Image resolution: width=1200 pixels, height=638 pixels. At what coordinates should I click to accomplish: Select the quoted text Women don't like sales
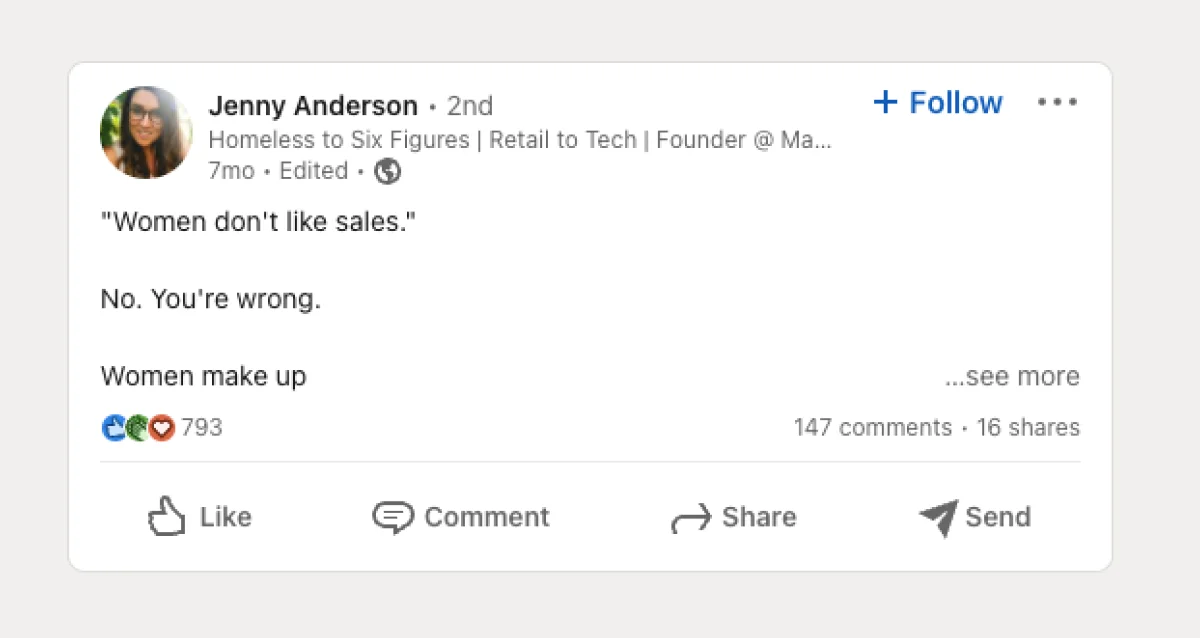coord(259,221)
